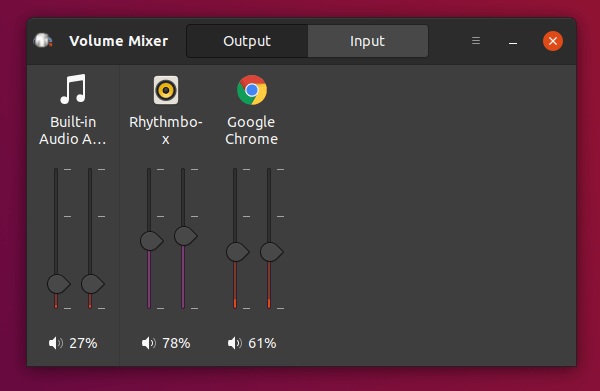Image resolution: width=600 pixels, height=391 pixels.
Task: Open the hamburger menu in the title bar
Action: (476, 41)
